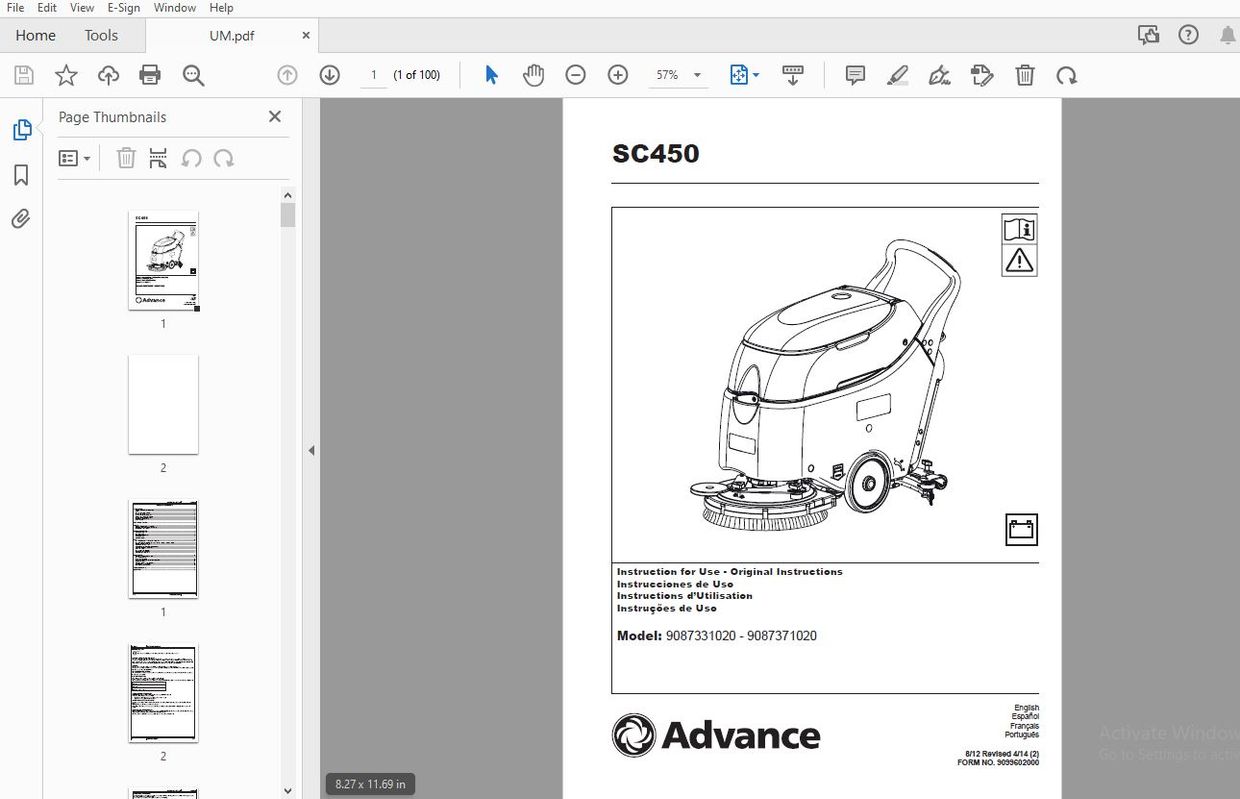Zoom out of the document

575,74
